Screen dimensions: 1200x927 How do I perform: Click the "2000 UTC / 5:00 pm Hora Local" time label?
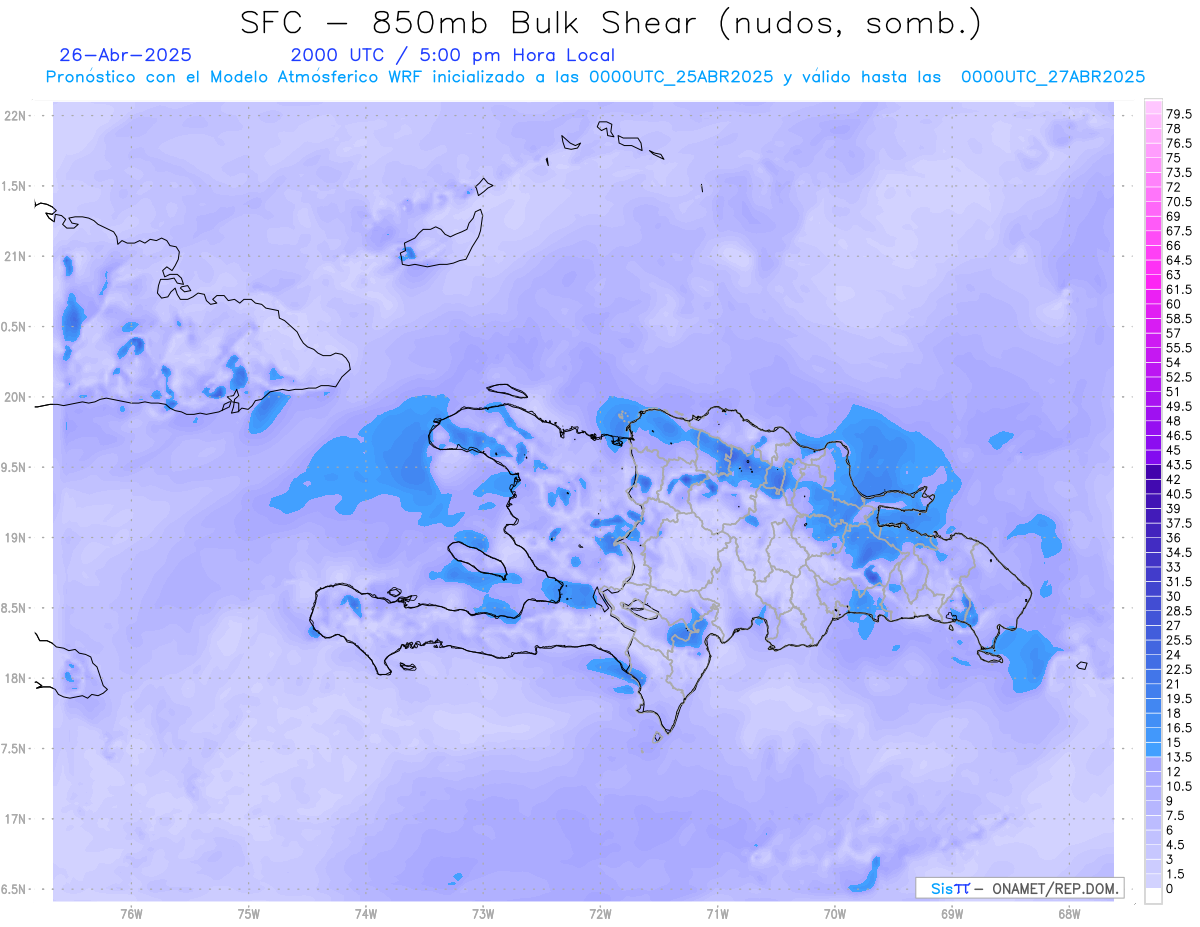pyautogui.click(x=452, y=56)
